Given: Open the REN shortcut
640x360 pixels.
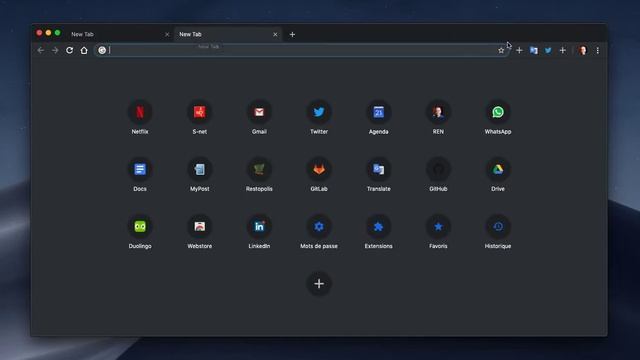Looking at the screenshot, I should pyautogui.click(x=438, y=117).
